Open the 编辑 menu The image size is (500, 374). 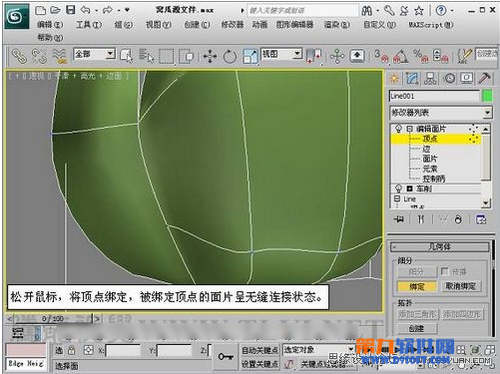pyautogui.click(x=50, y=25)
